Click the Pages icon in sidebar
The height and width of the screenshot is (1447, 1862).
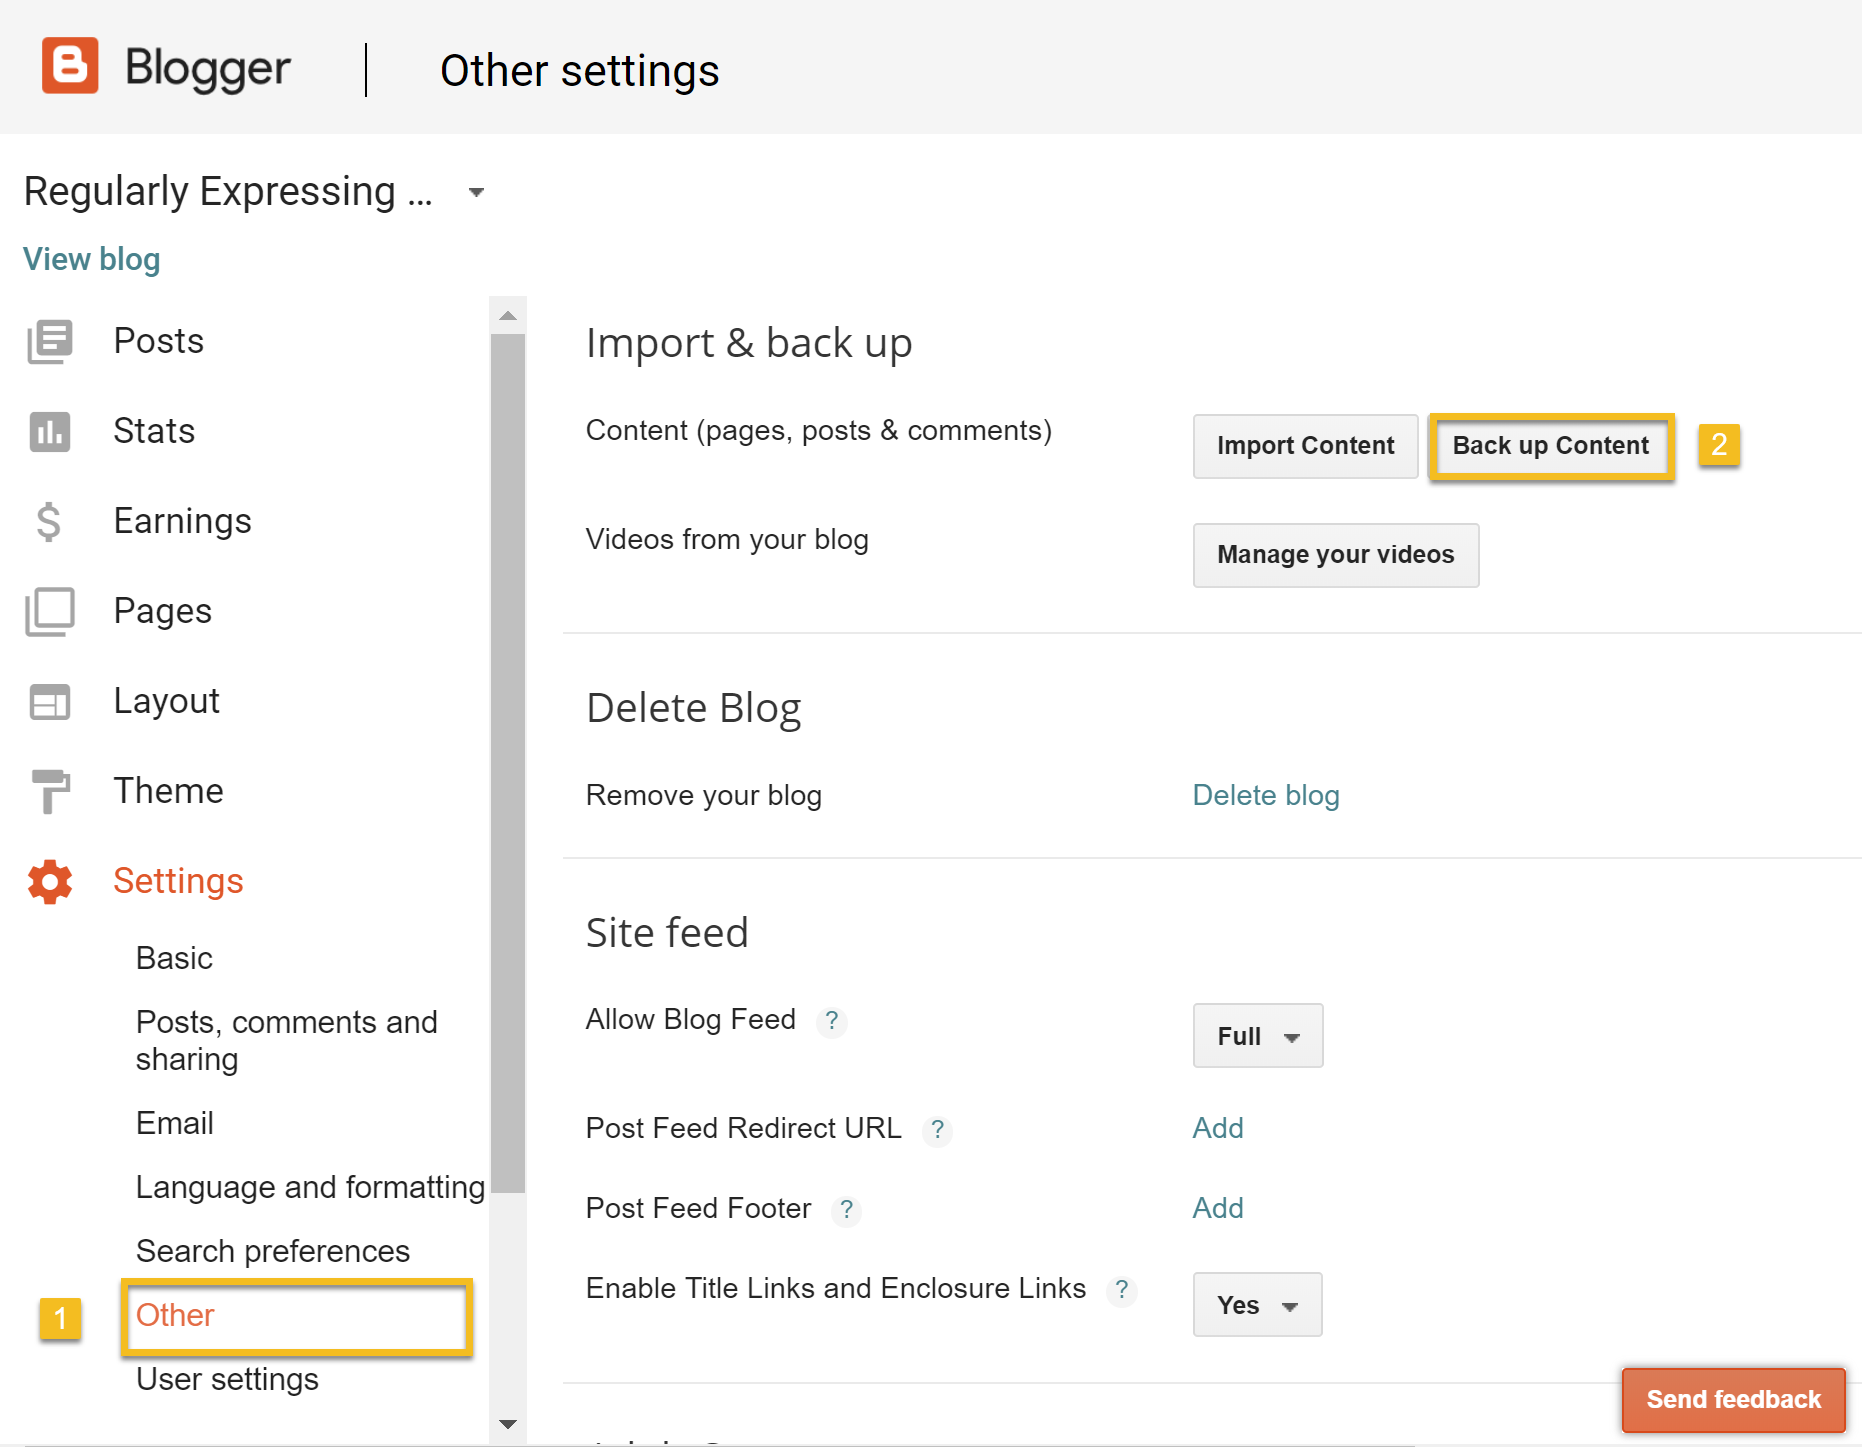click(x=49, y=611)
